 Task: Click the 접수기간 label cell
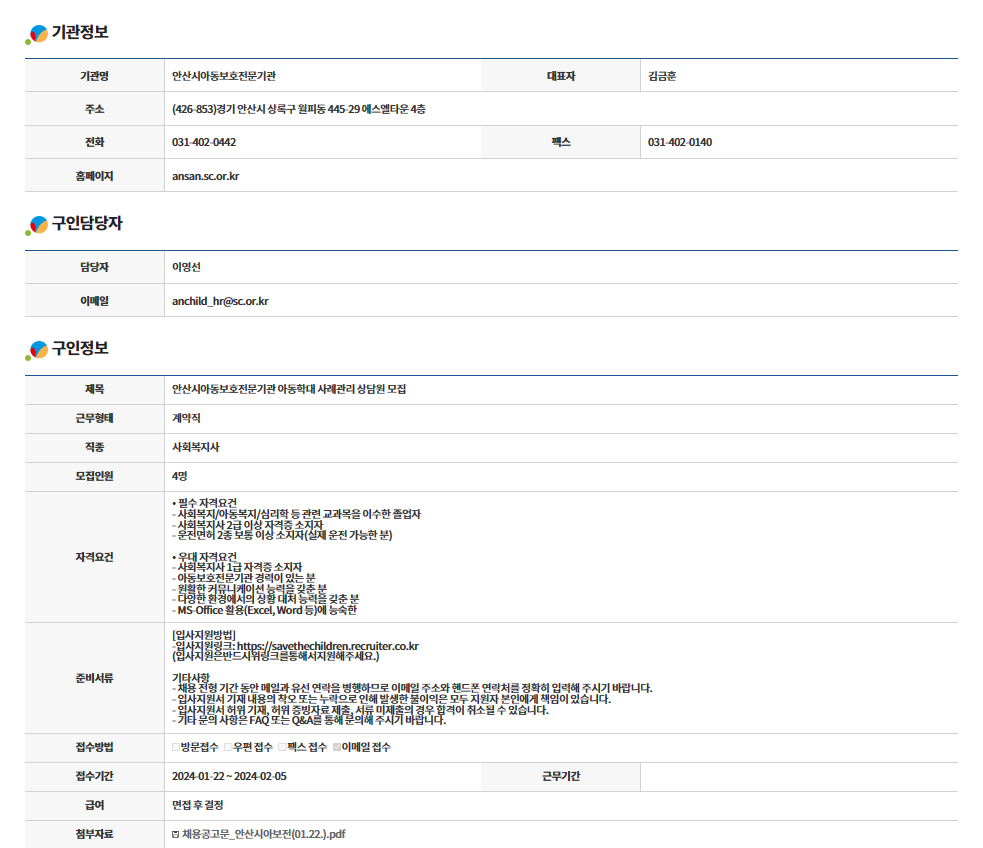click(95, 776)
